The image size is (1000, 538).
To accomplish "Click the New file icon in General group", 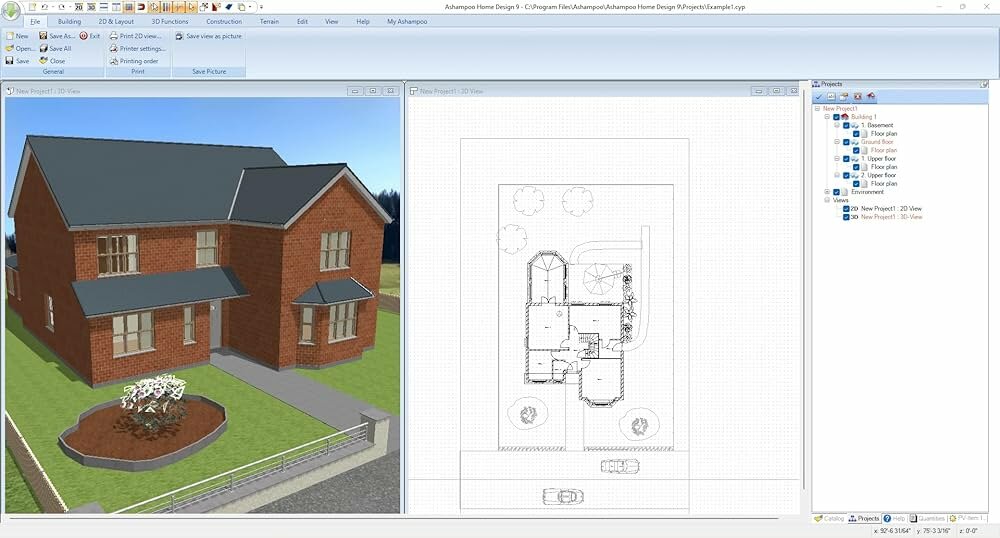I will coord(10,36).
